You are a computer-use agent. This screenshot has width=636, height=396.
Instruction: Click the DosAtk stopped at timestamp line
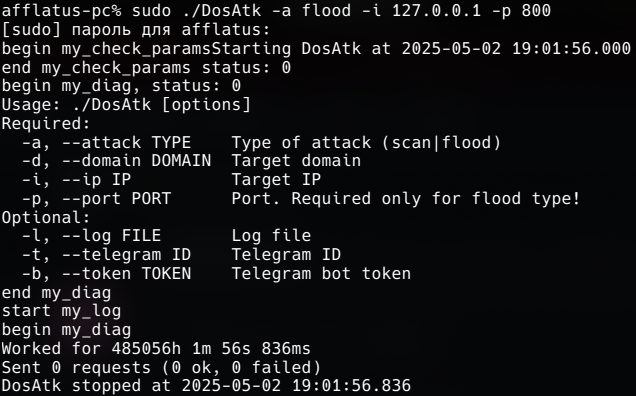[x=206, y=385]
